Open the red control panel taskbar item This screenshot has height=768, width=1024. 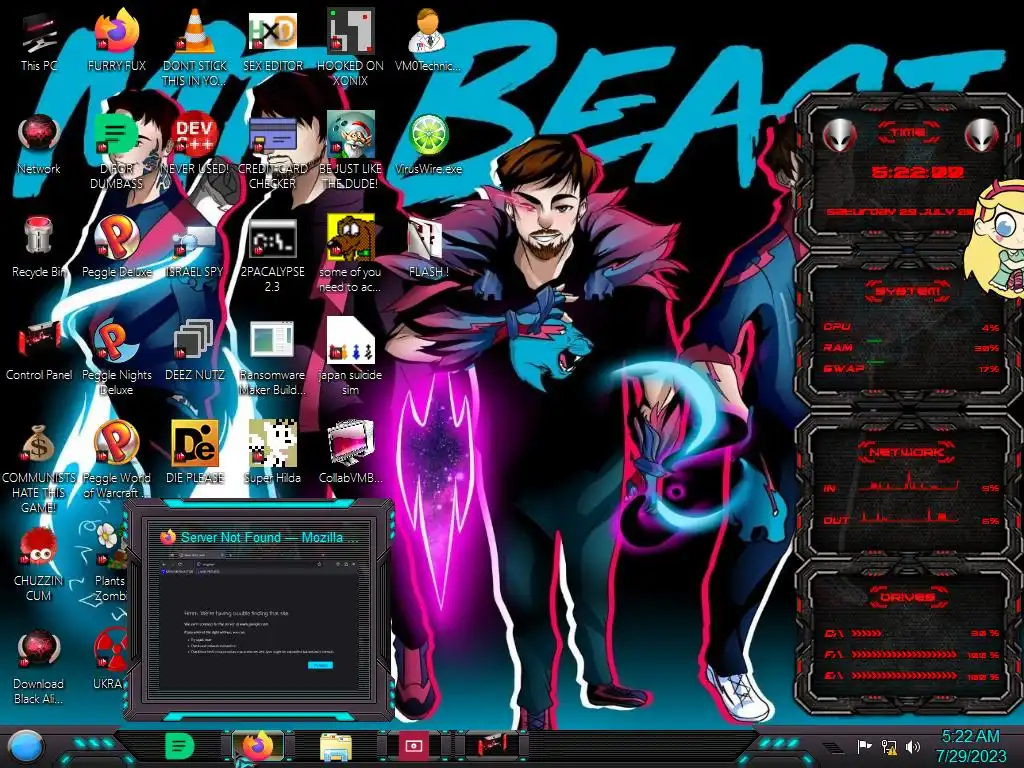491,746
